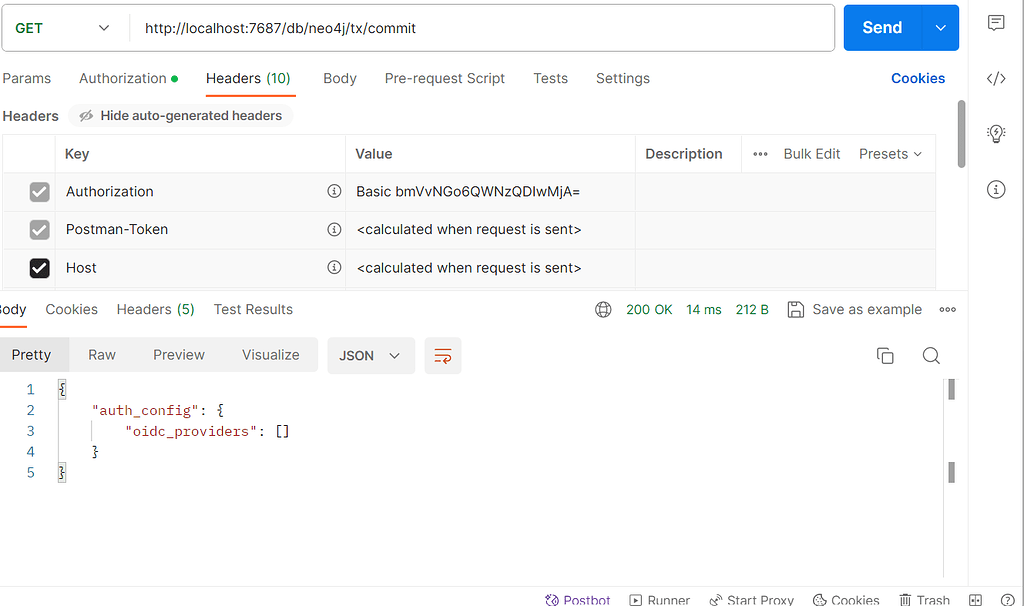Send the request
Viewport: 1024px width, 606px height.
tap(882, 28)
